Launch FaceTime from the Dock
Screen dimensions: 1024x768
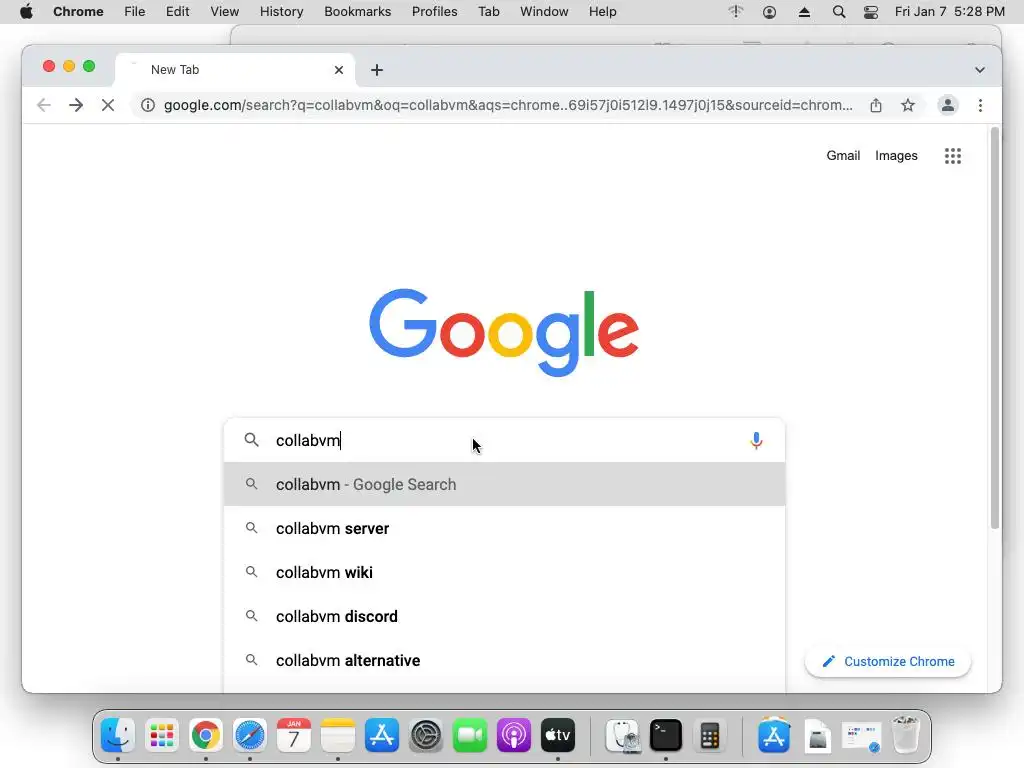[x=470, y=735]
